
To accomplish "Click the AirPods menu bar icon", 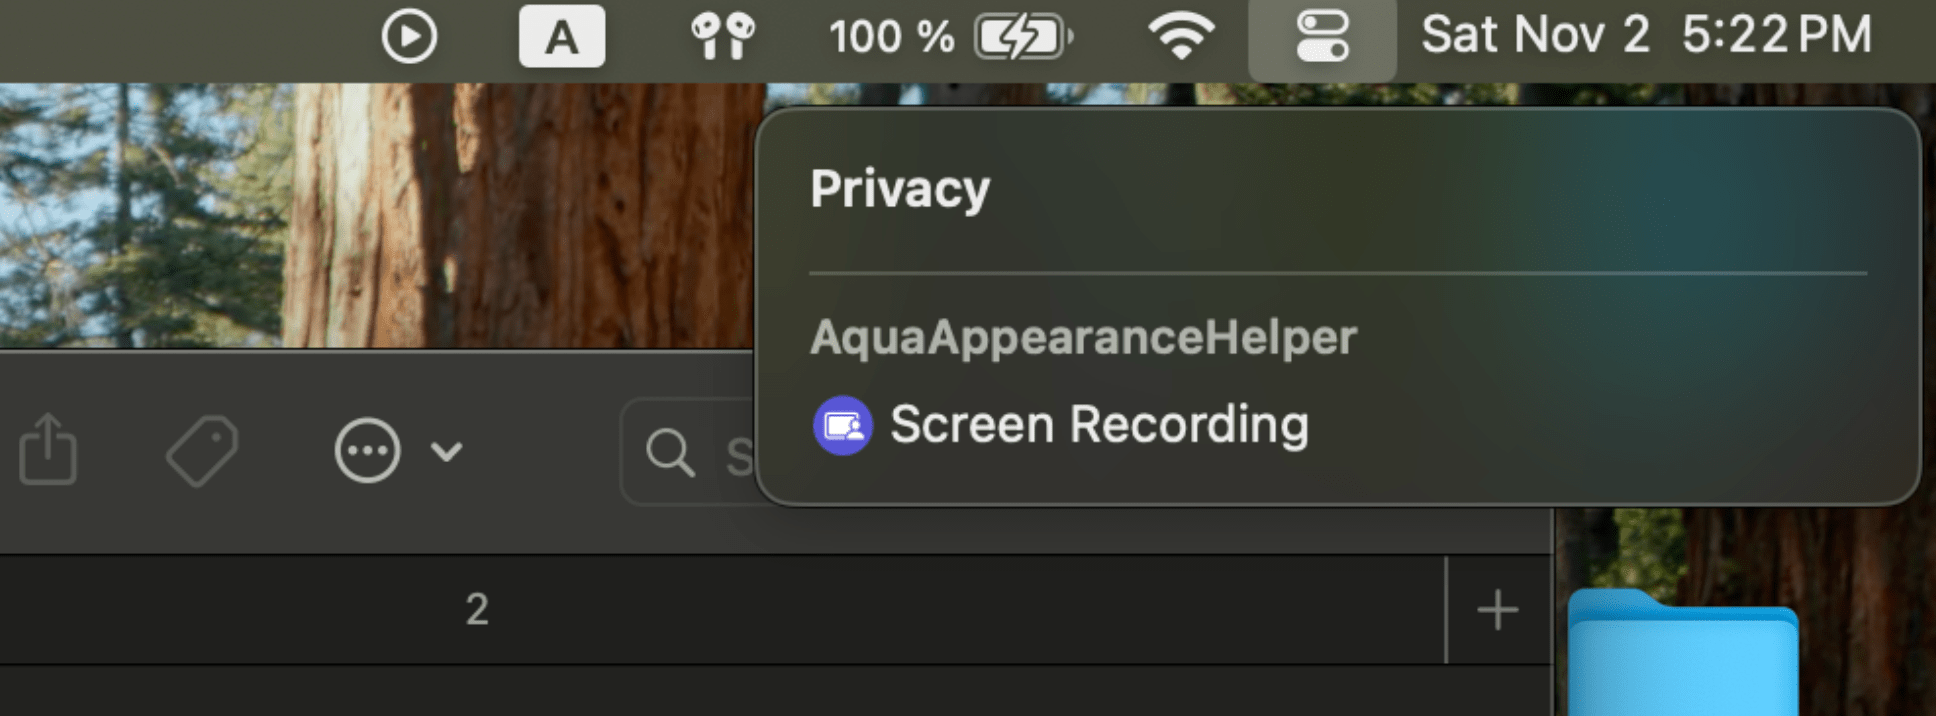I will (722, 37).
